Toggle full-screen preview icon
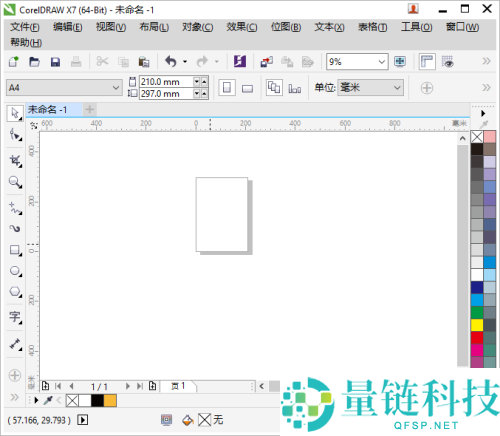Screen dimensions: 500x436 [400, 62]
